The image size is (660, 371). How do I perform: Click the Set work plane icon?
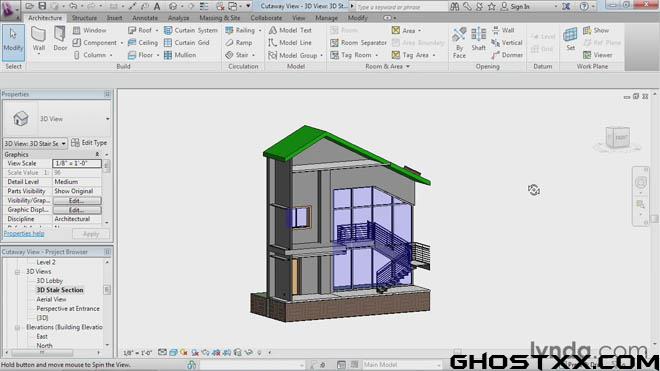[570, 39]
